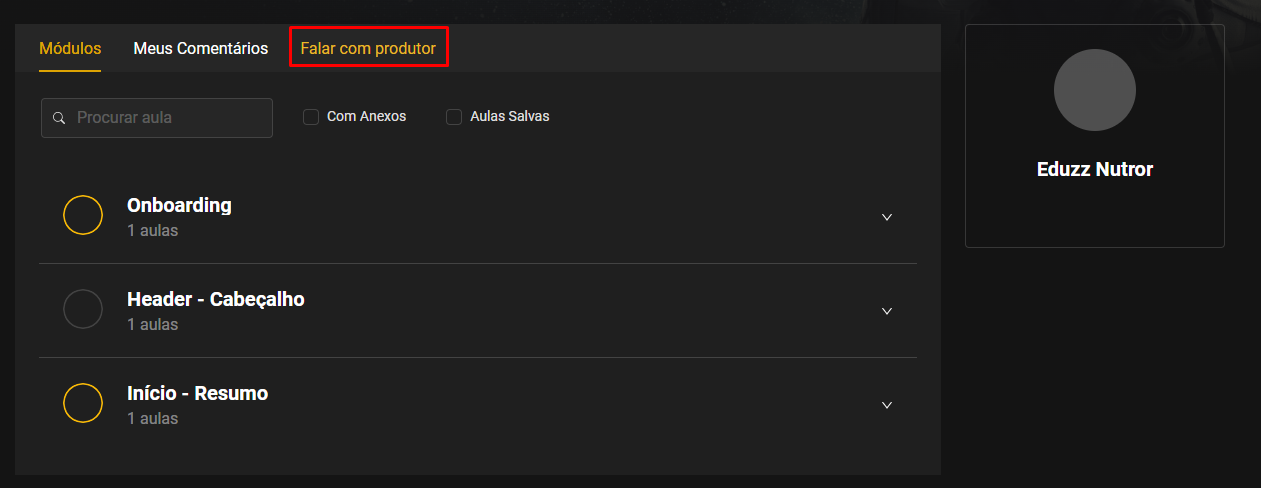Click the search magnifier icon
The width and height of the screenshot is (1261, 488).
click(59, 118)
